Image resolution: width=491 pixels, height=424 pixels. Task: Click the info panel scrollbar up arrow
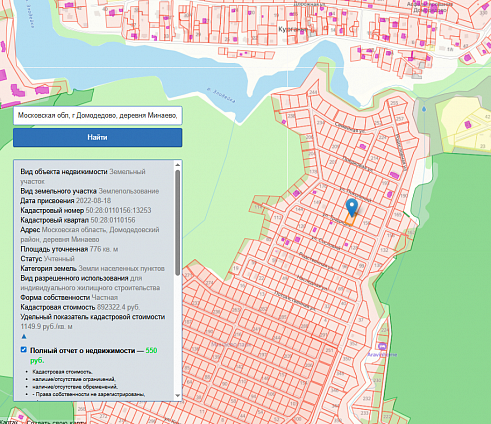coord(178,165)
